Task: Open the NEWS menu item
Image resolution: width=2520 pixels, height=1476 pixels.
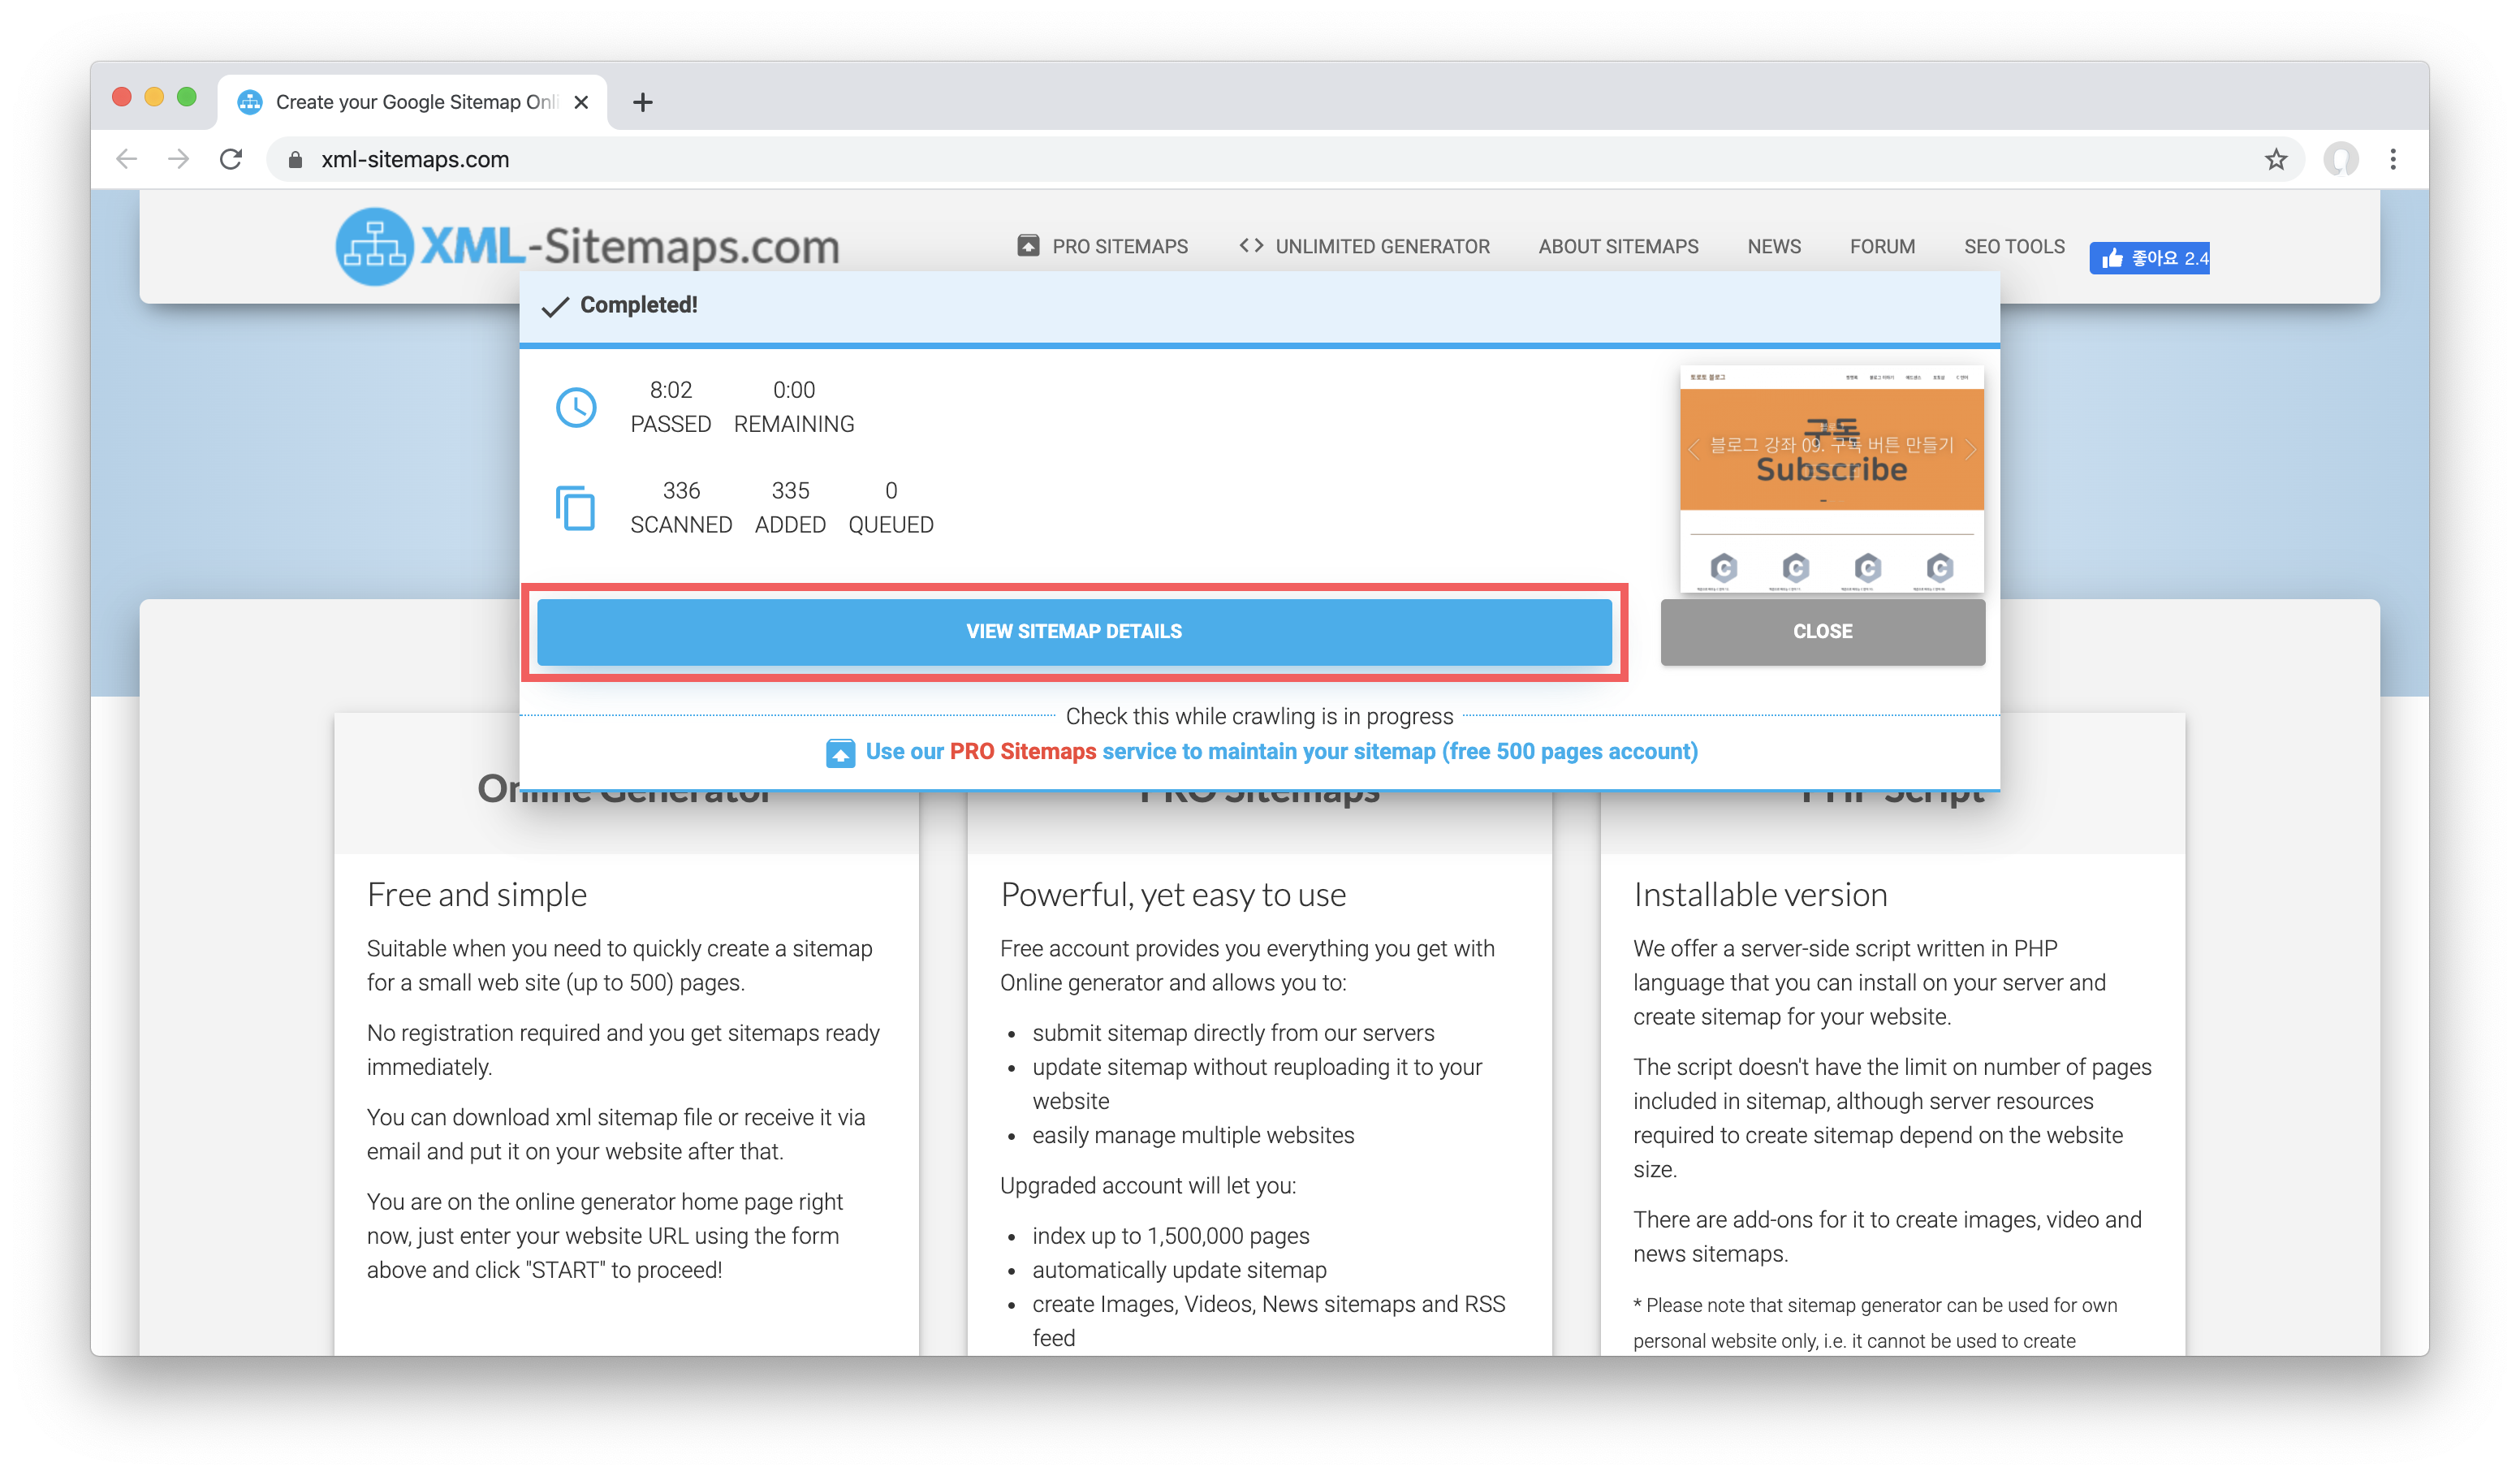Action: pyautogui.click(x=1774, y=246)
